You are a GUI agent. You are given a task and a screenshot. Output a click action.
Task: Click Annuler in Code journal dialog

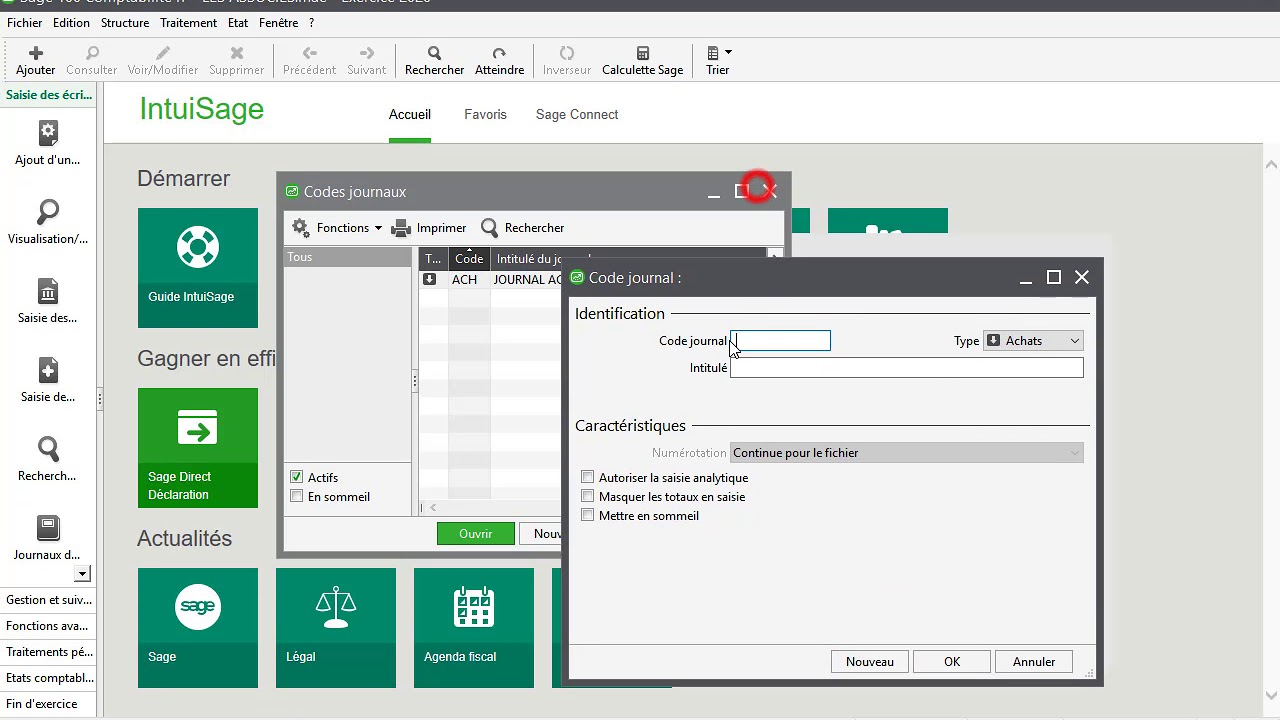[1034, 662]
